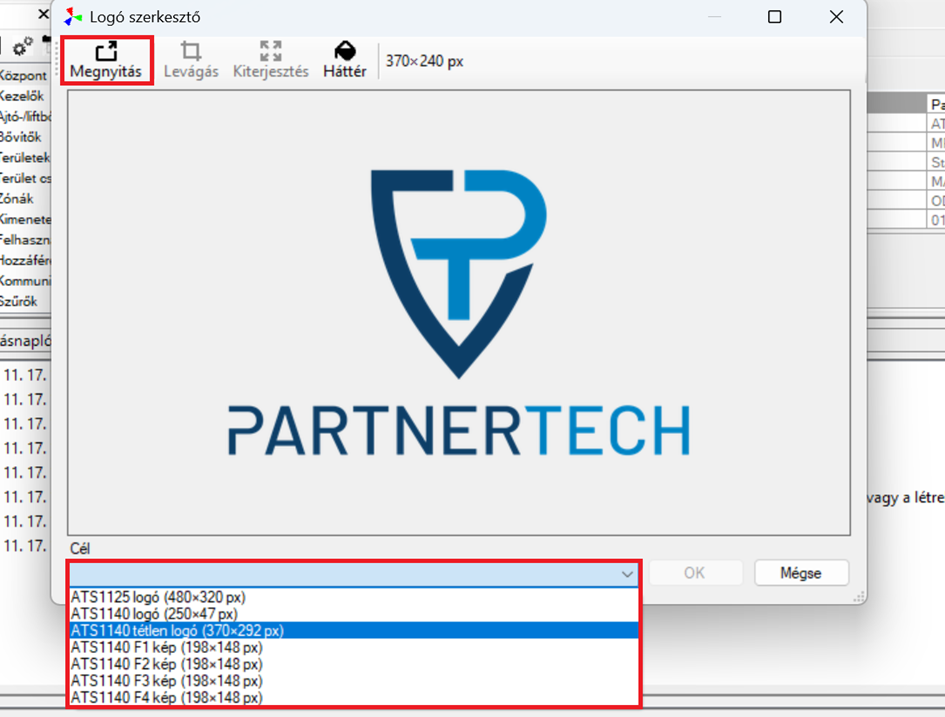Pick ATS1140 F1 kép from list

click(x=166, y=647)
